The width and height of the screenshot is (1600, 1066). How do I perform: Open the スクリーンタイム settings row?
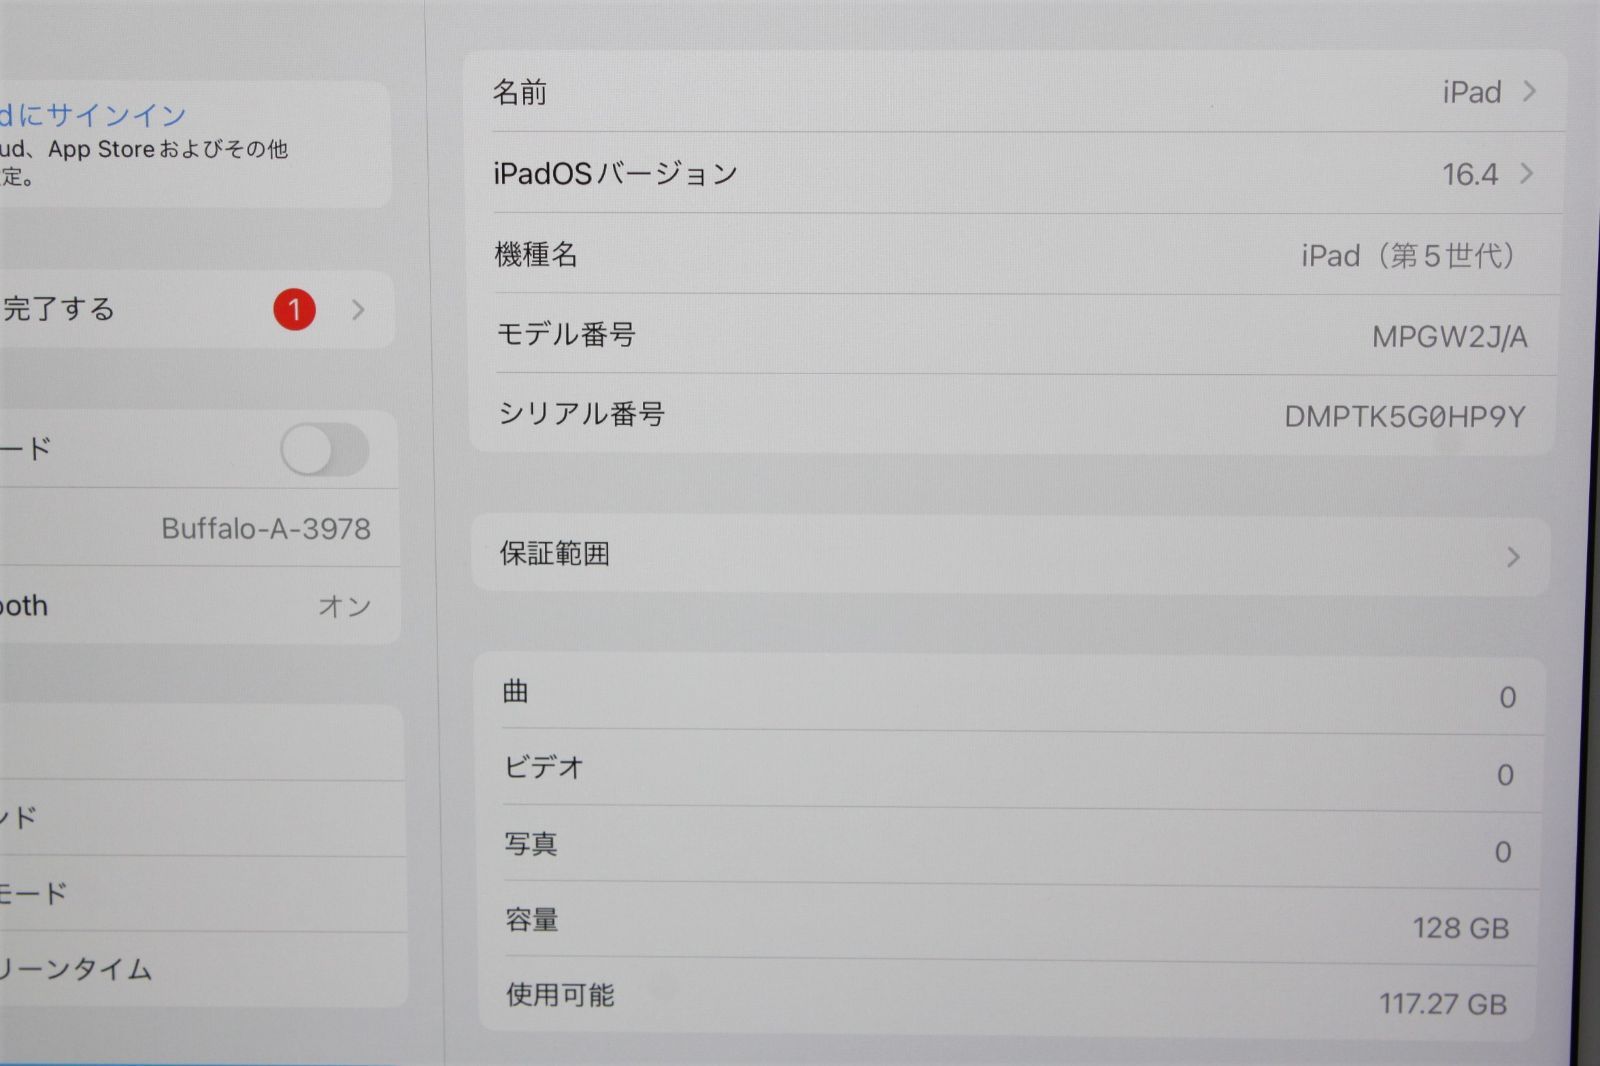point(203,970)
